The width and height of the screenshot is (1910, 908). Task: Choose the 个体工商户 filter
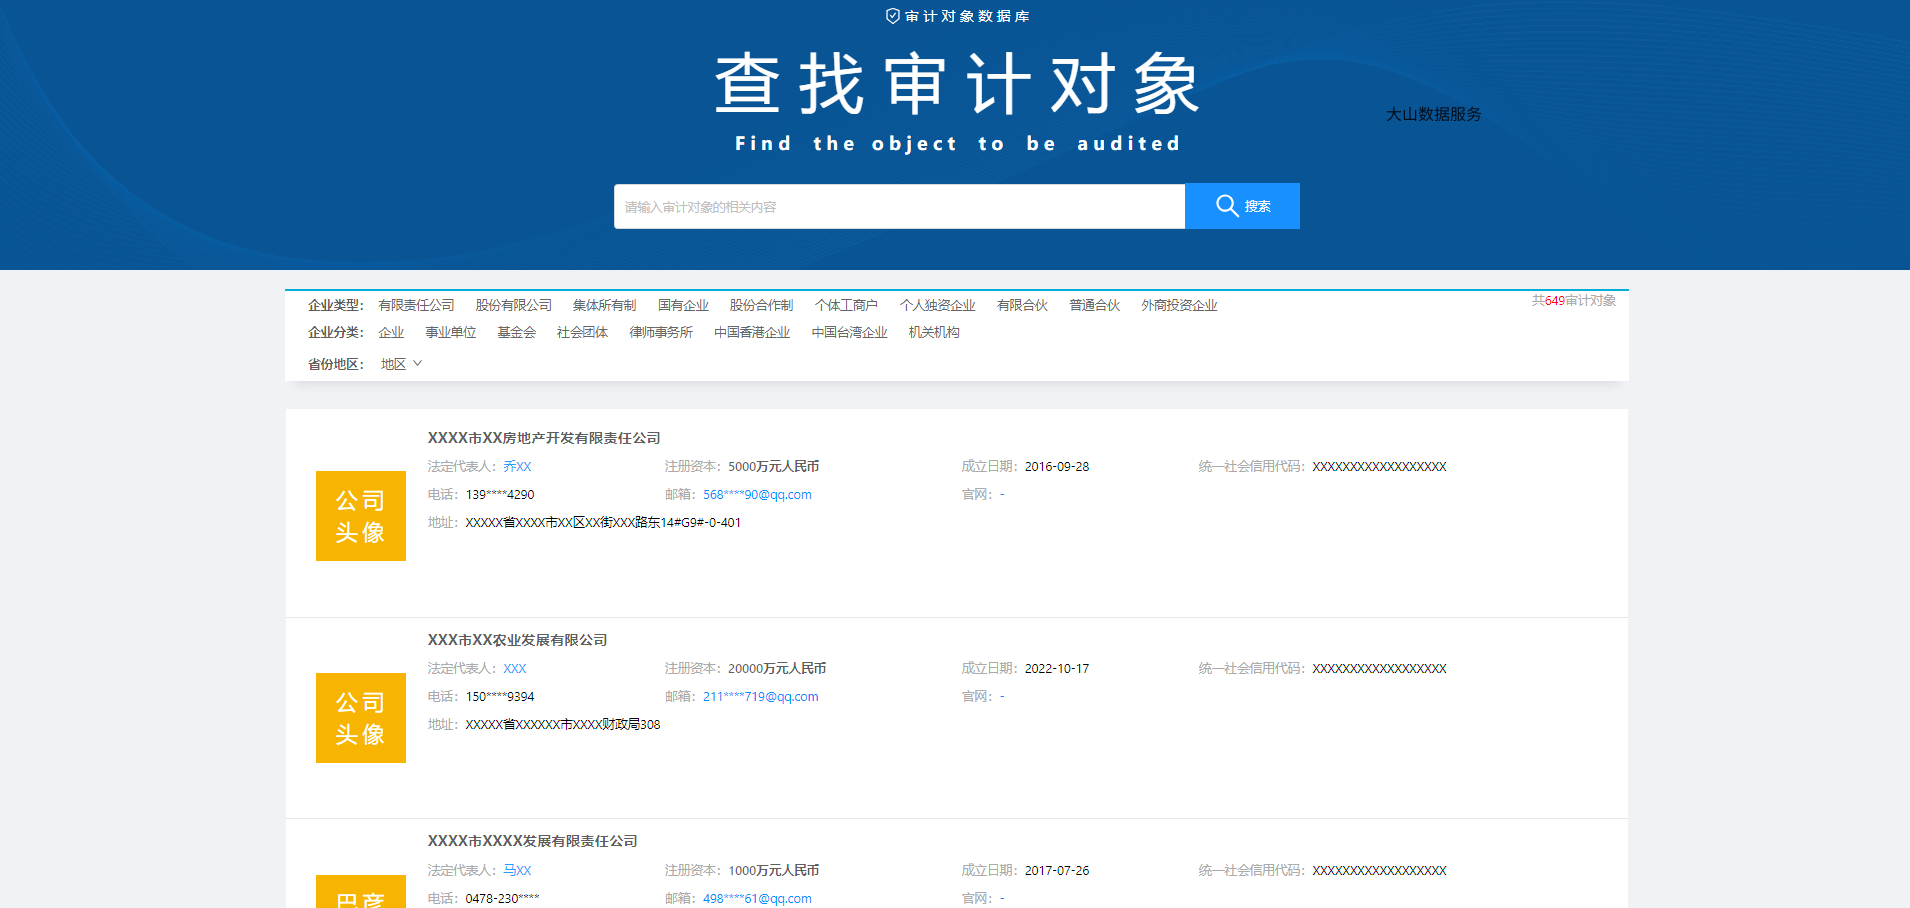point(847,305)
